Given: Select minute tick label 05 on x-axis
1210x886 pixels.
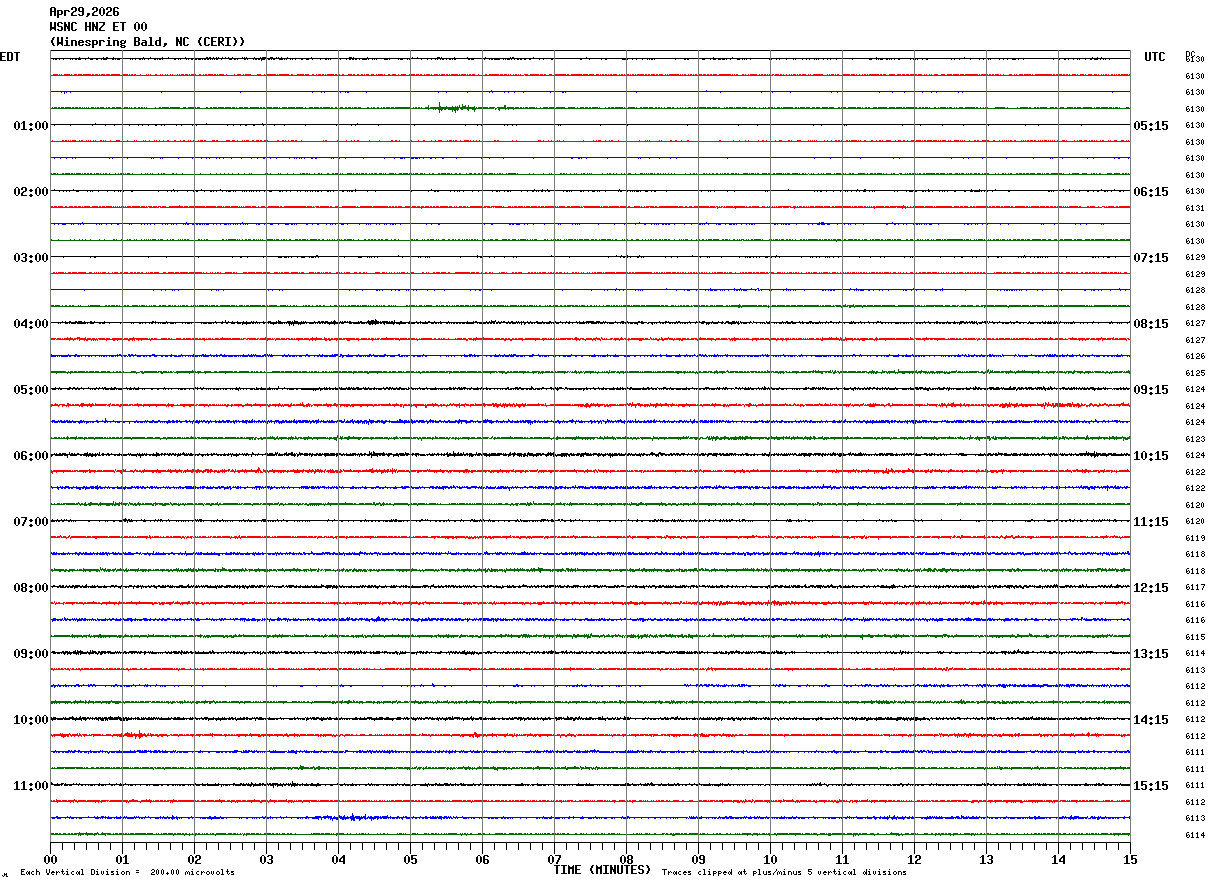Looking at the screenshot, I should [410, 860].
